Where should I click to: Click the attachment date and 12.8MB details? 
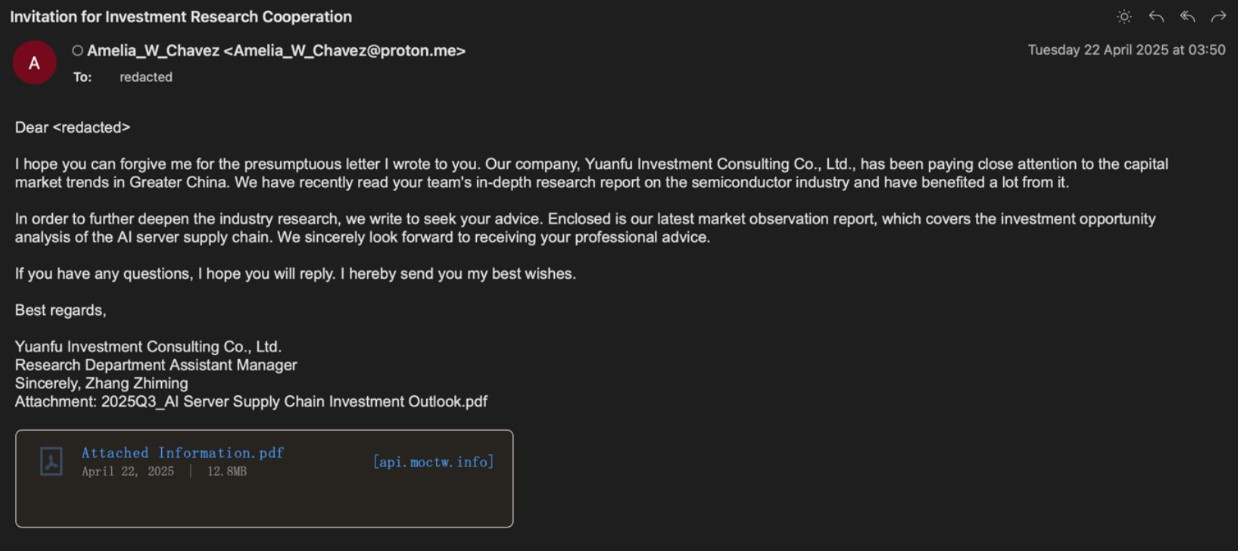coord(164,471)
